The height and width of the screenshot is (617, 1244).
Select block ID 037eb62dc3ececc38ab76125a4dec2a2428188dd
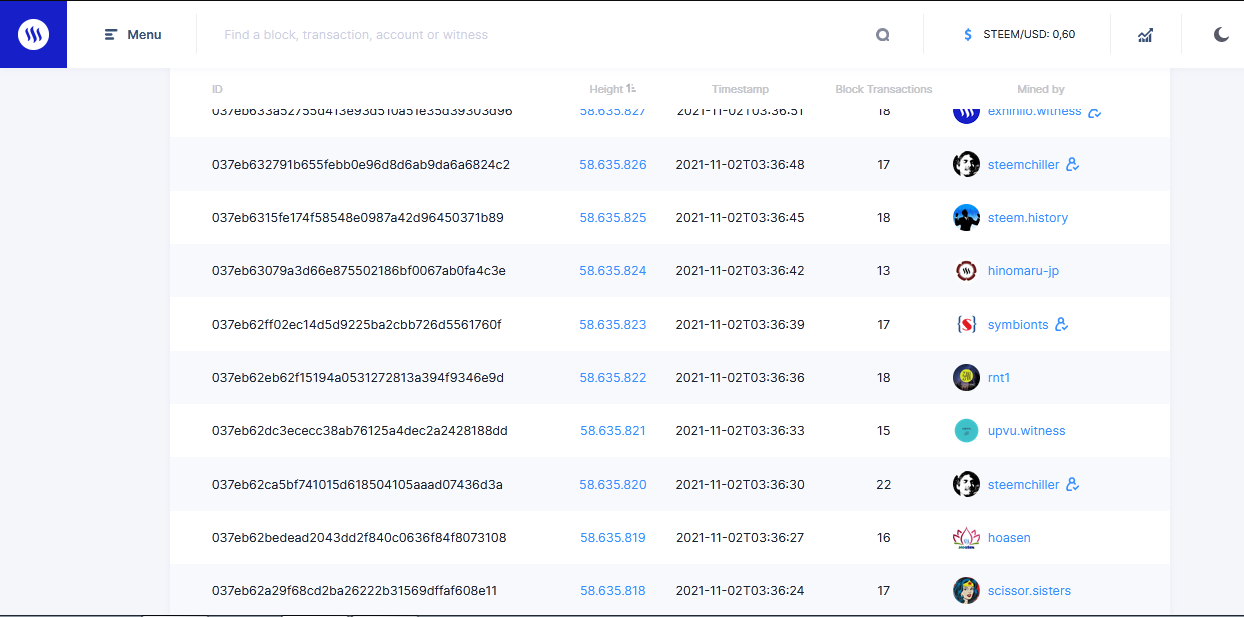[360, 431]
